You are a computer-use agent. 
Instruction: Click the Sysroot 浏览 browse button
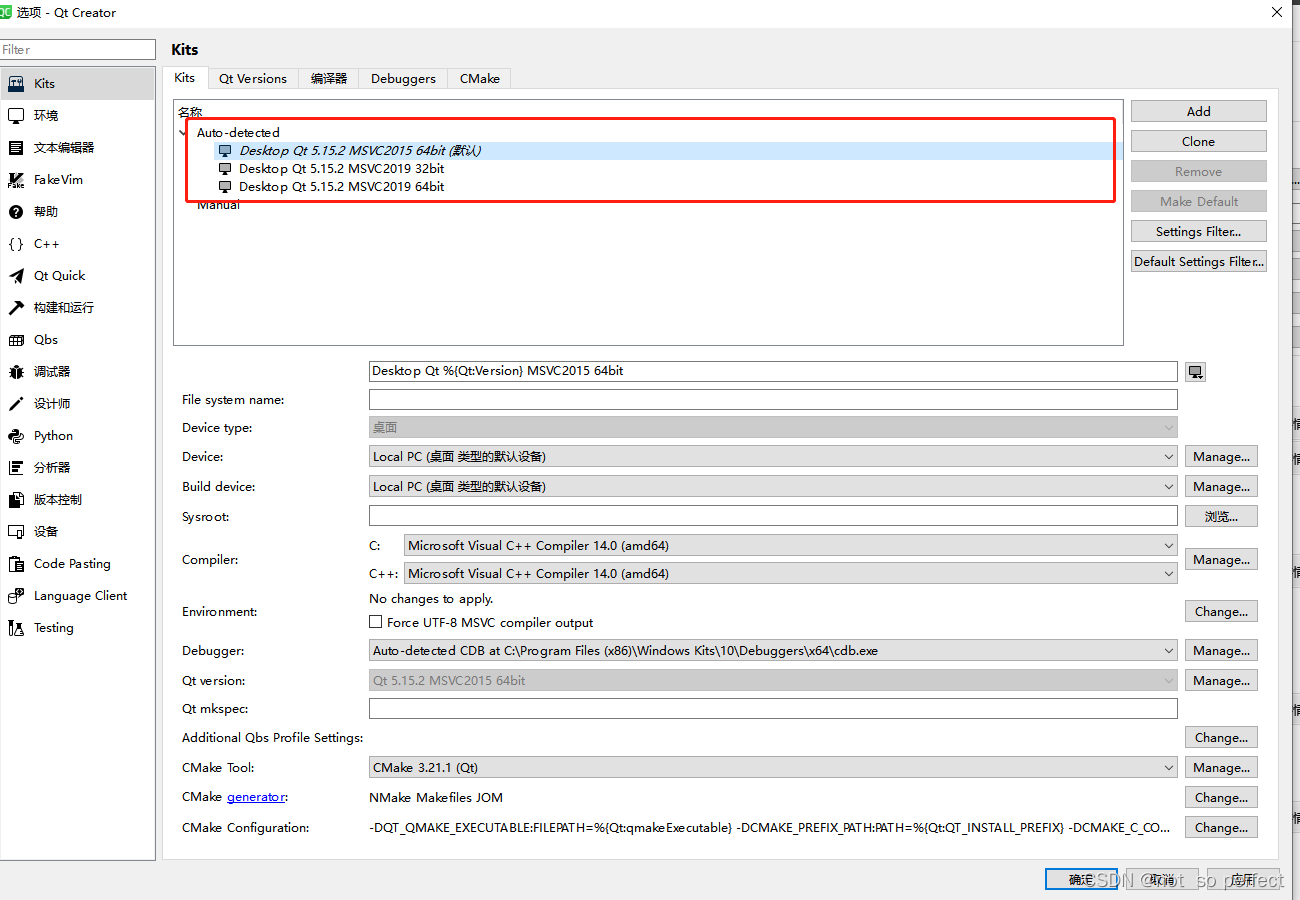point(1221,516)
